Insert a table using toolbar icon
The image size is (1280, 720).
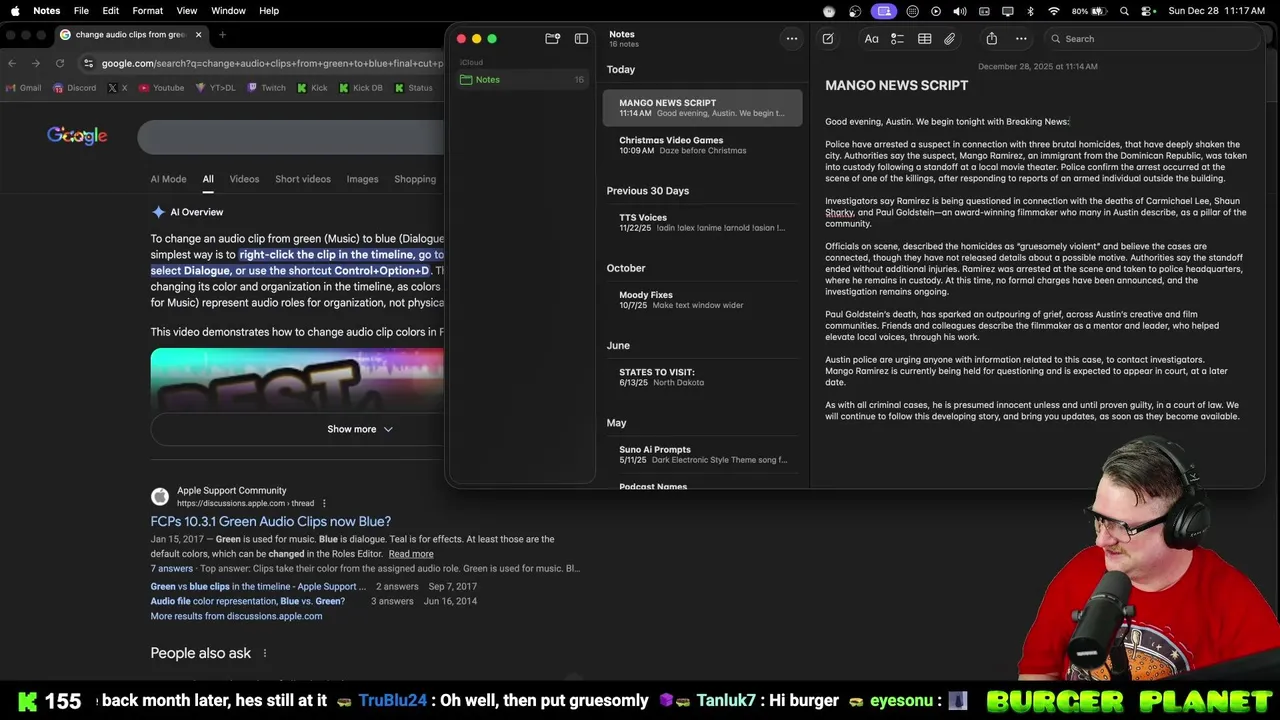pos(925,39)
